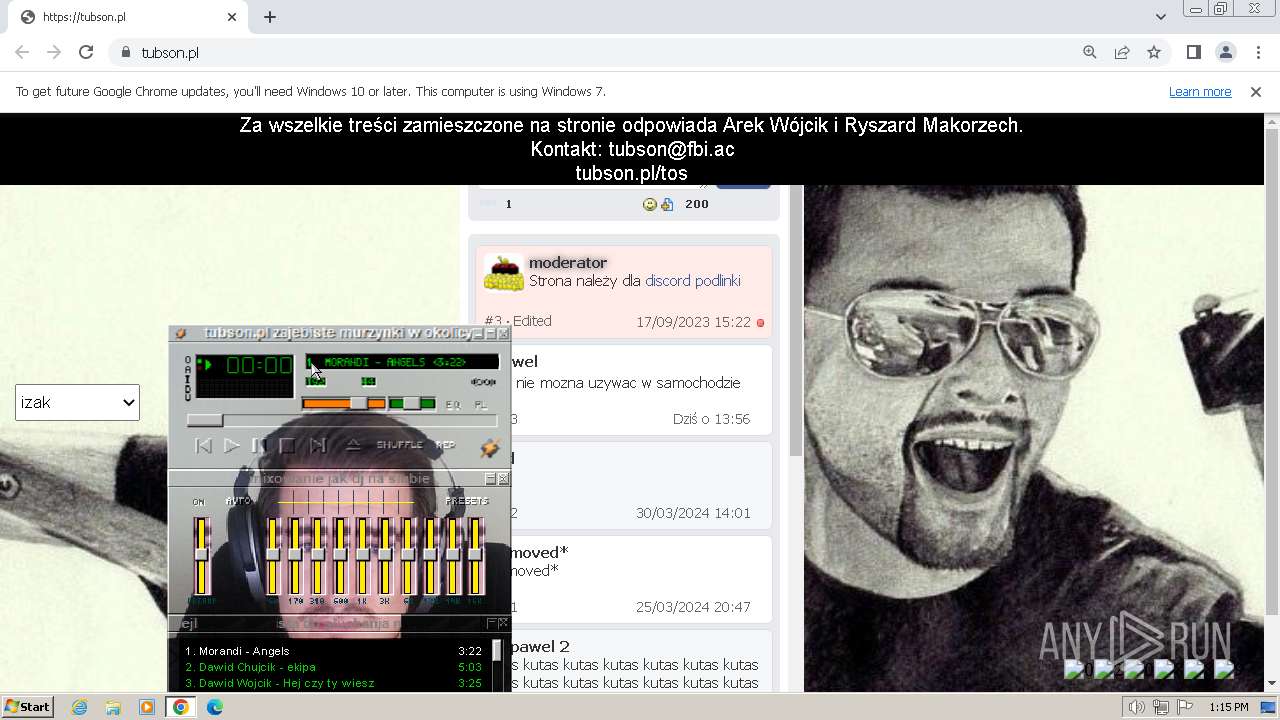Adjust the equalizer preamp slider

click(x=201, y=555)
